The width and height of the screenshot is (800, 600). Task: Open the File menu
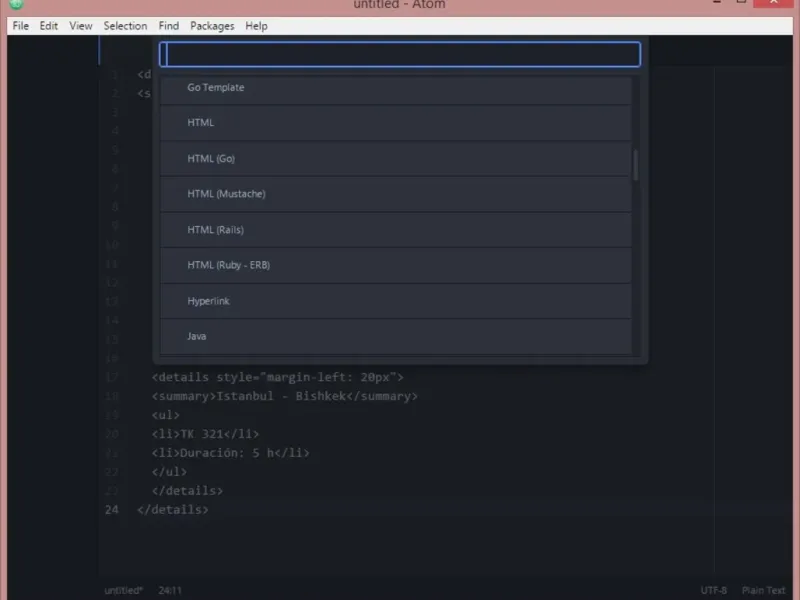[20, 26]
